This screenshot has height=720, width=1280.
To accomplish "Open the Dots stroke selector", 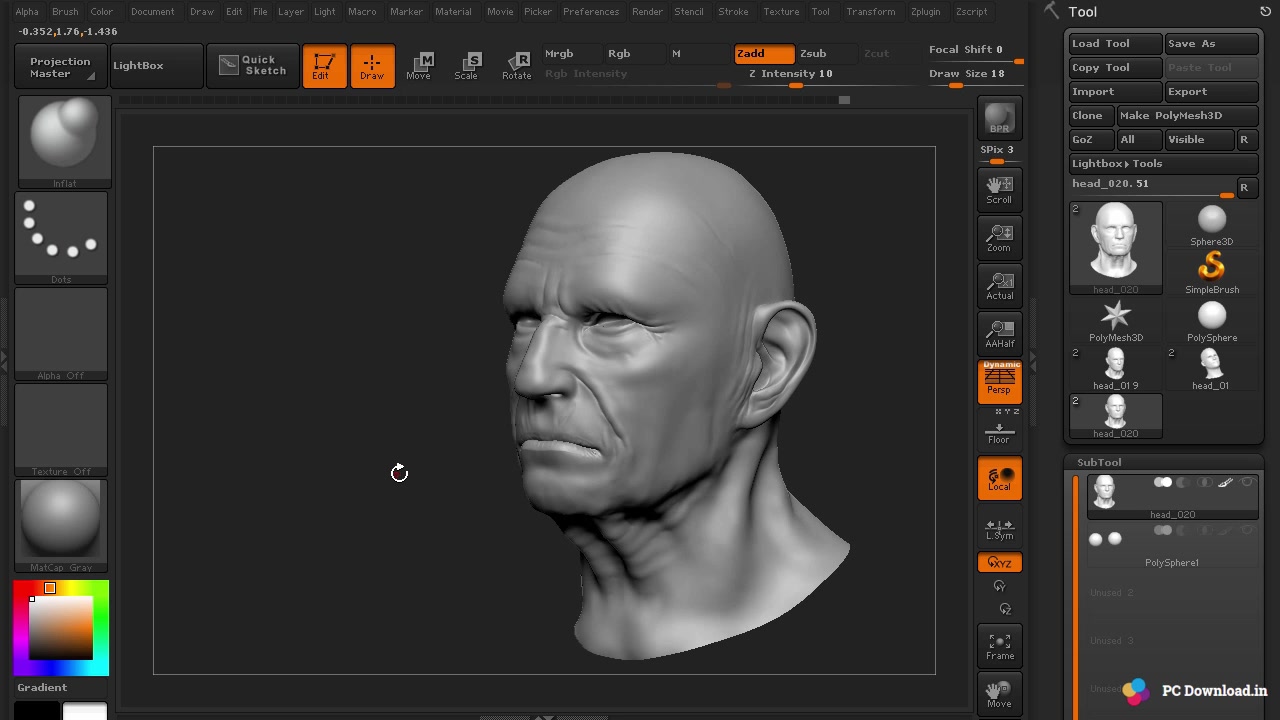I will (61, 238).
